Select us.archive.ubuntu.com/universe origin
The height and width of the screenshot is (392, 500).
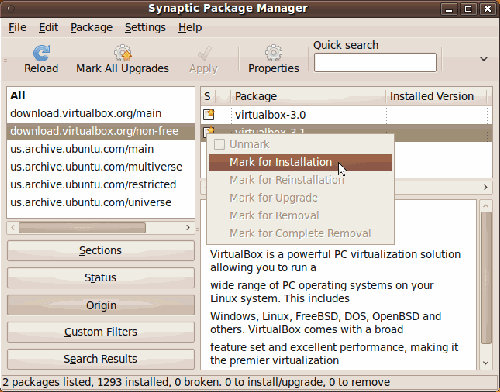[101, 202]
